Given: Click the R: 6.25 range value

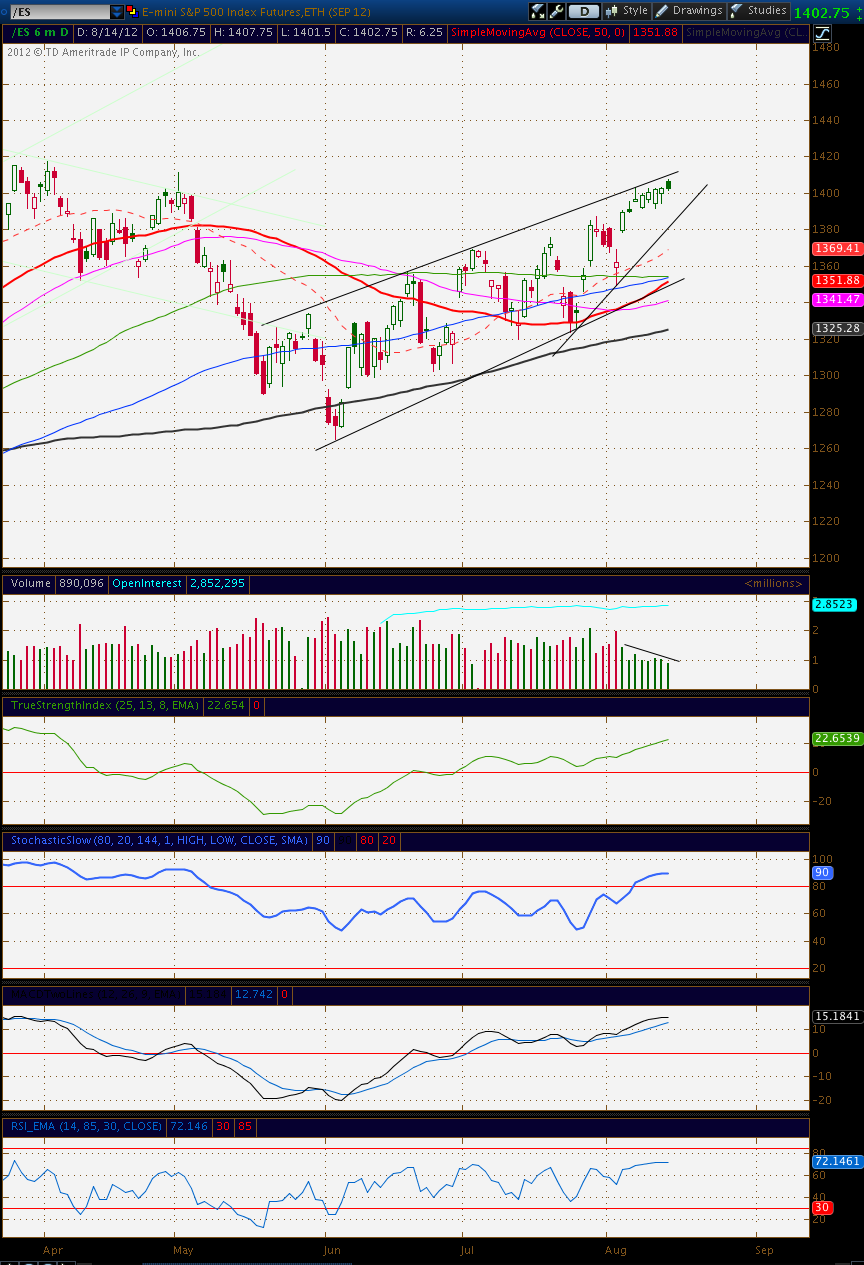Looking at the screenshot, I should click(424, 32).
